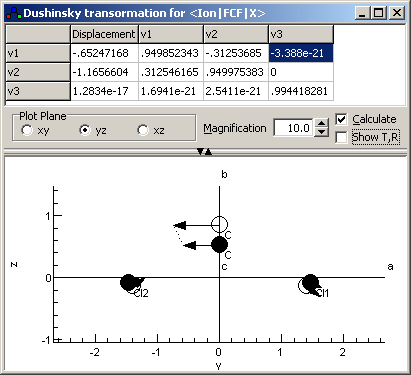Uncheck the Calculate checkbox
Viewport: 411px width, 375px height.
click(341, 119)
